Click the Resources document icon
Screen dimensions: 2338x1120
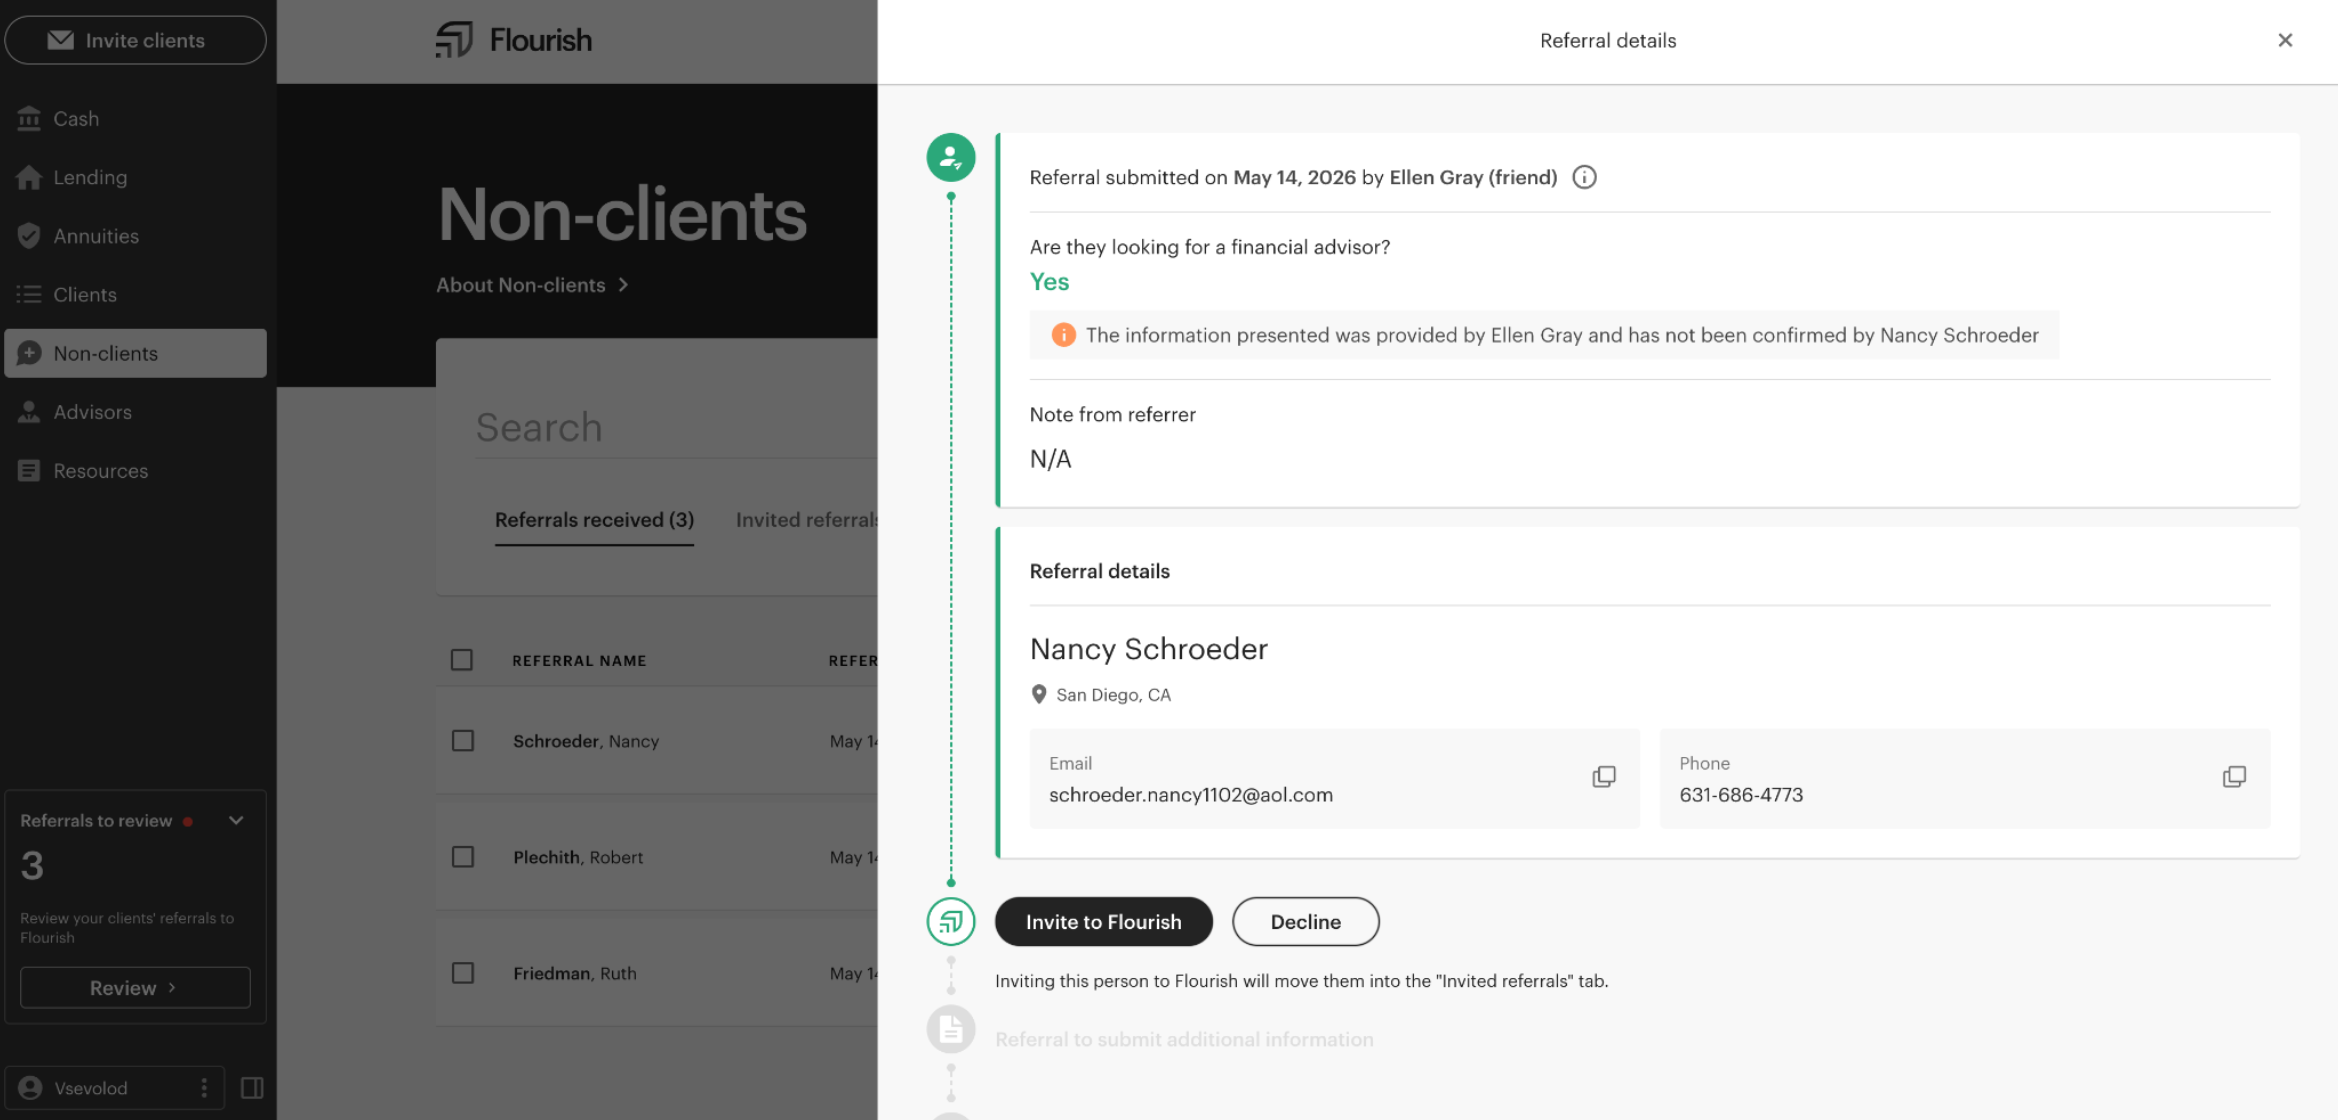pos(29,471)
